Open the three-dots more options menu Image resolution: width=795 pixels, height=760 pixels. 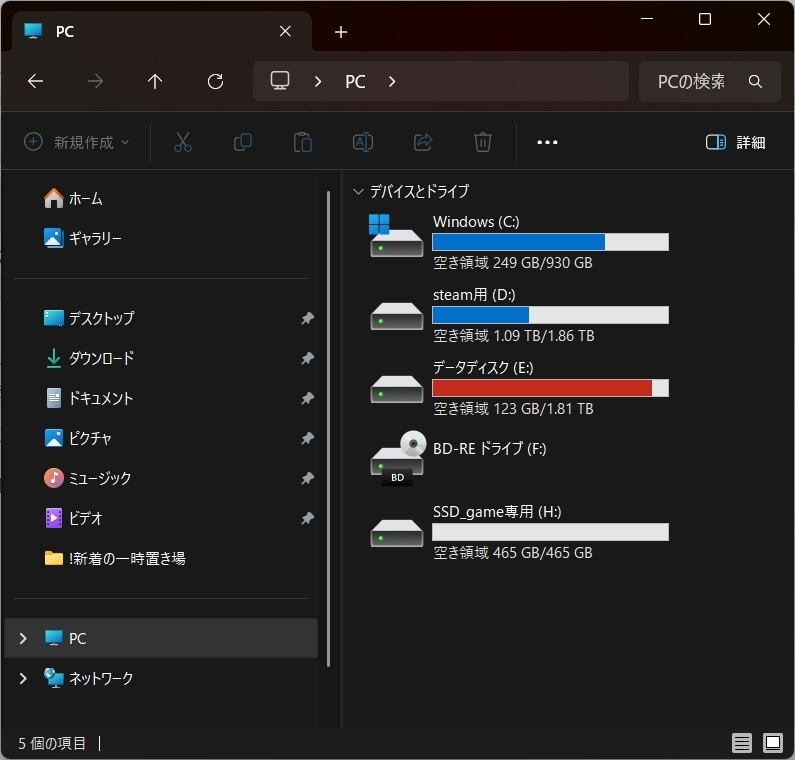547,142
